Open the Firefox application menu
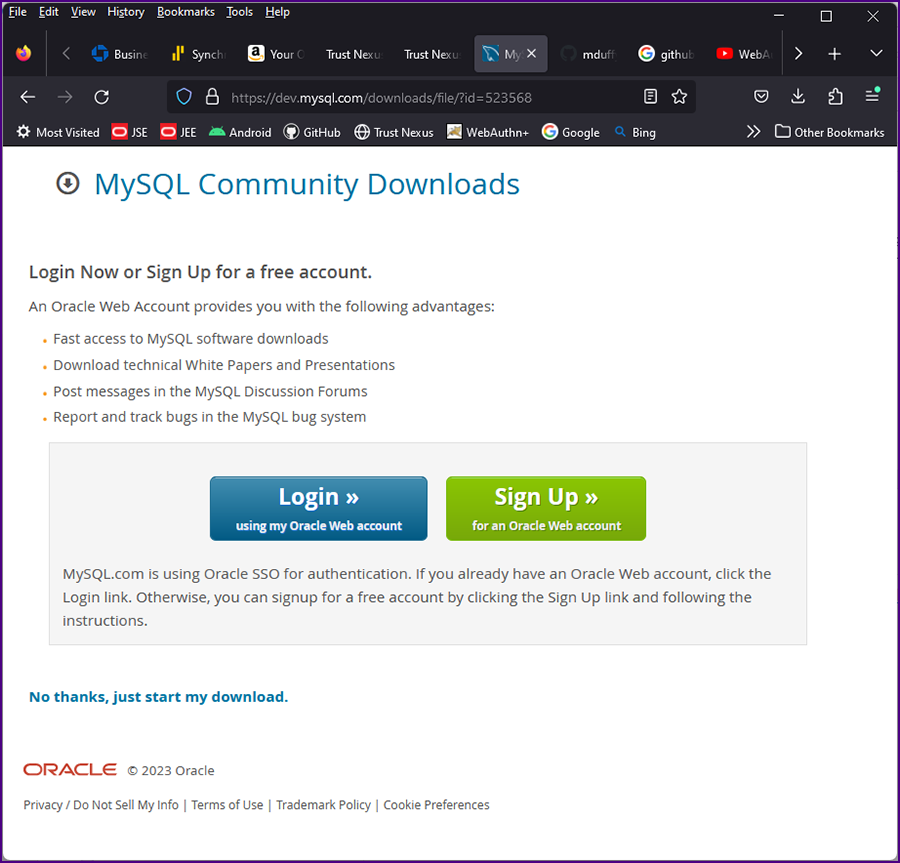 pos(872,95)
